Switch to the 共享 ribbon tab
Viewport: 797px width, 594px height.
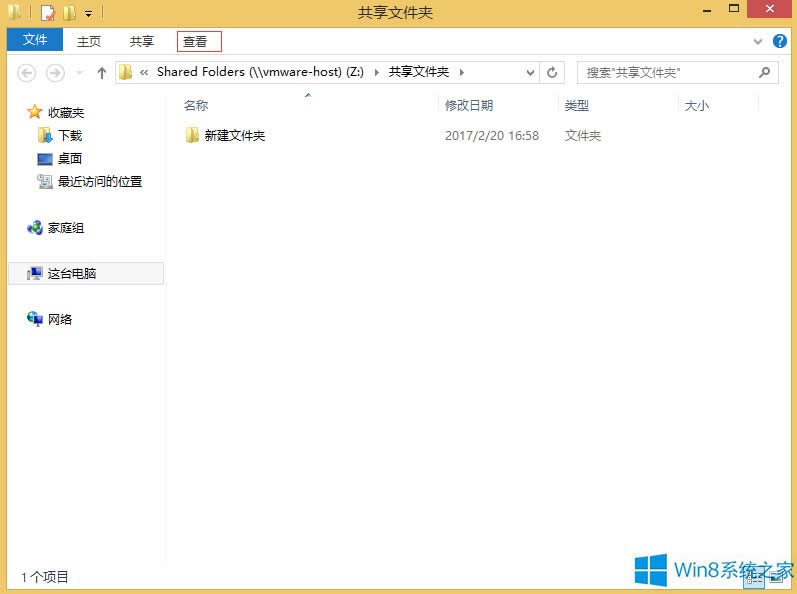click(x=142, y=41)
